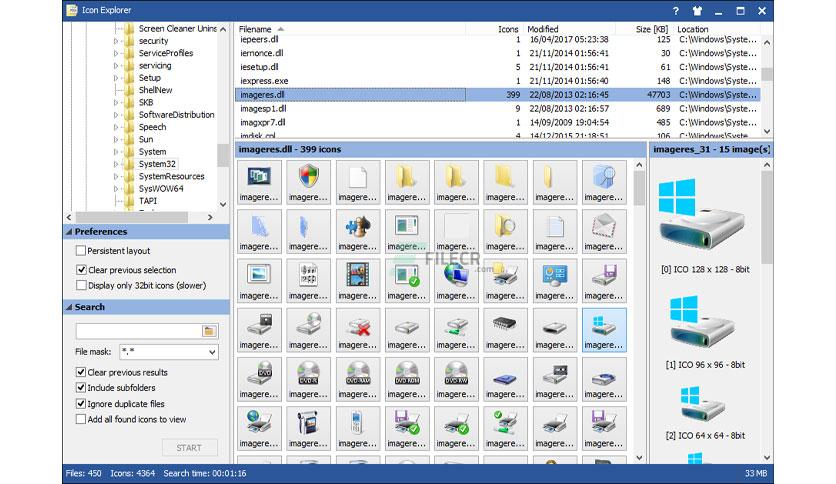Select the SystemResources folder in tree
836x484 pixels.
coord(172,176)
